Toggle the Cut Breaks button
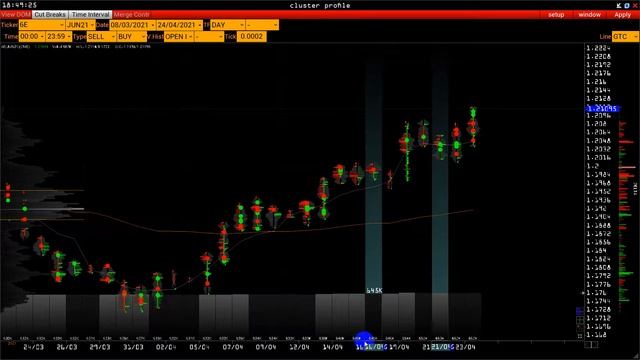This screenshot has width=640, height=360. pyautogui.click(x=50, y=15)
